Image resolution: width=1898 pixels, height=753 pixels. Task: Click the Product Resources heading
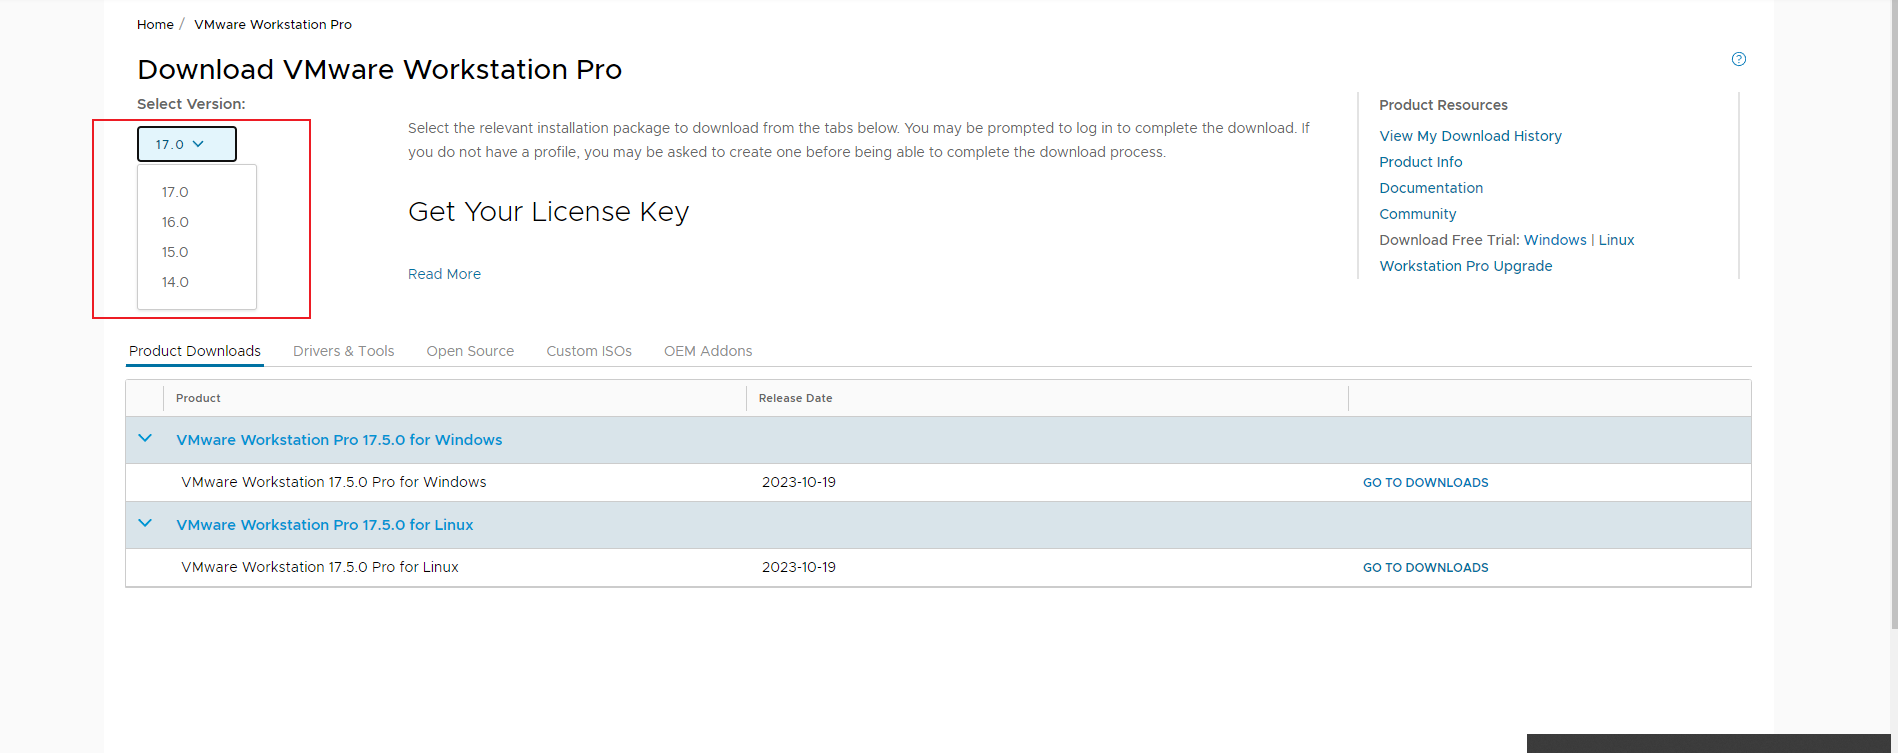tap(1443, 105)
